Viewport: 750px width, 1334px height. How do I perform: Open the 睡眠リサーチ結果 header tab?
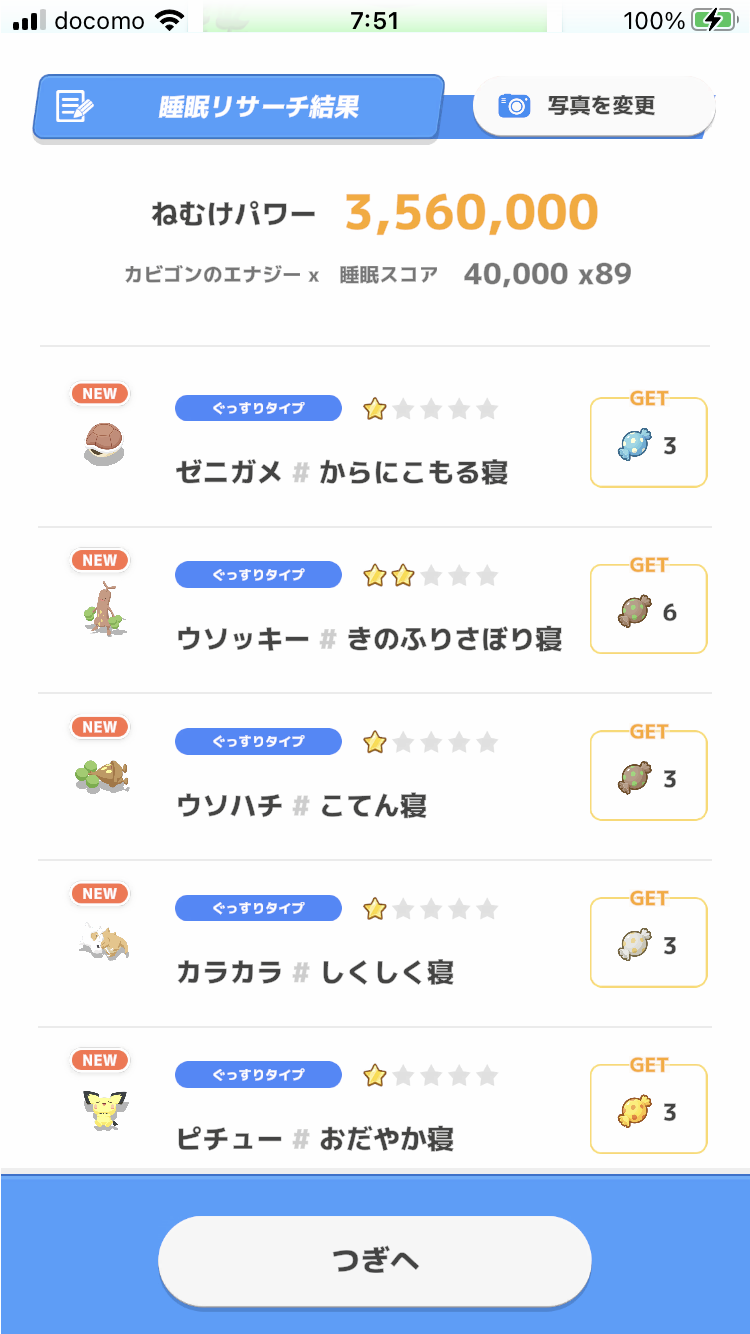[238, 106]
